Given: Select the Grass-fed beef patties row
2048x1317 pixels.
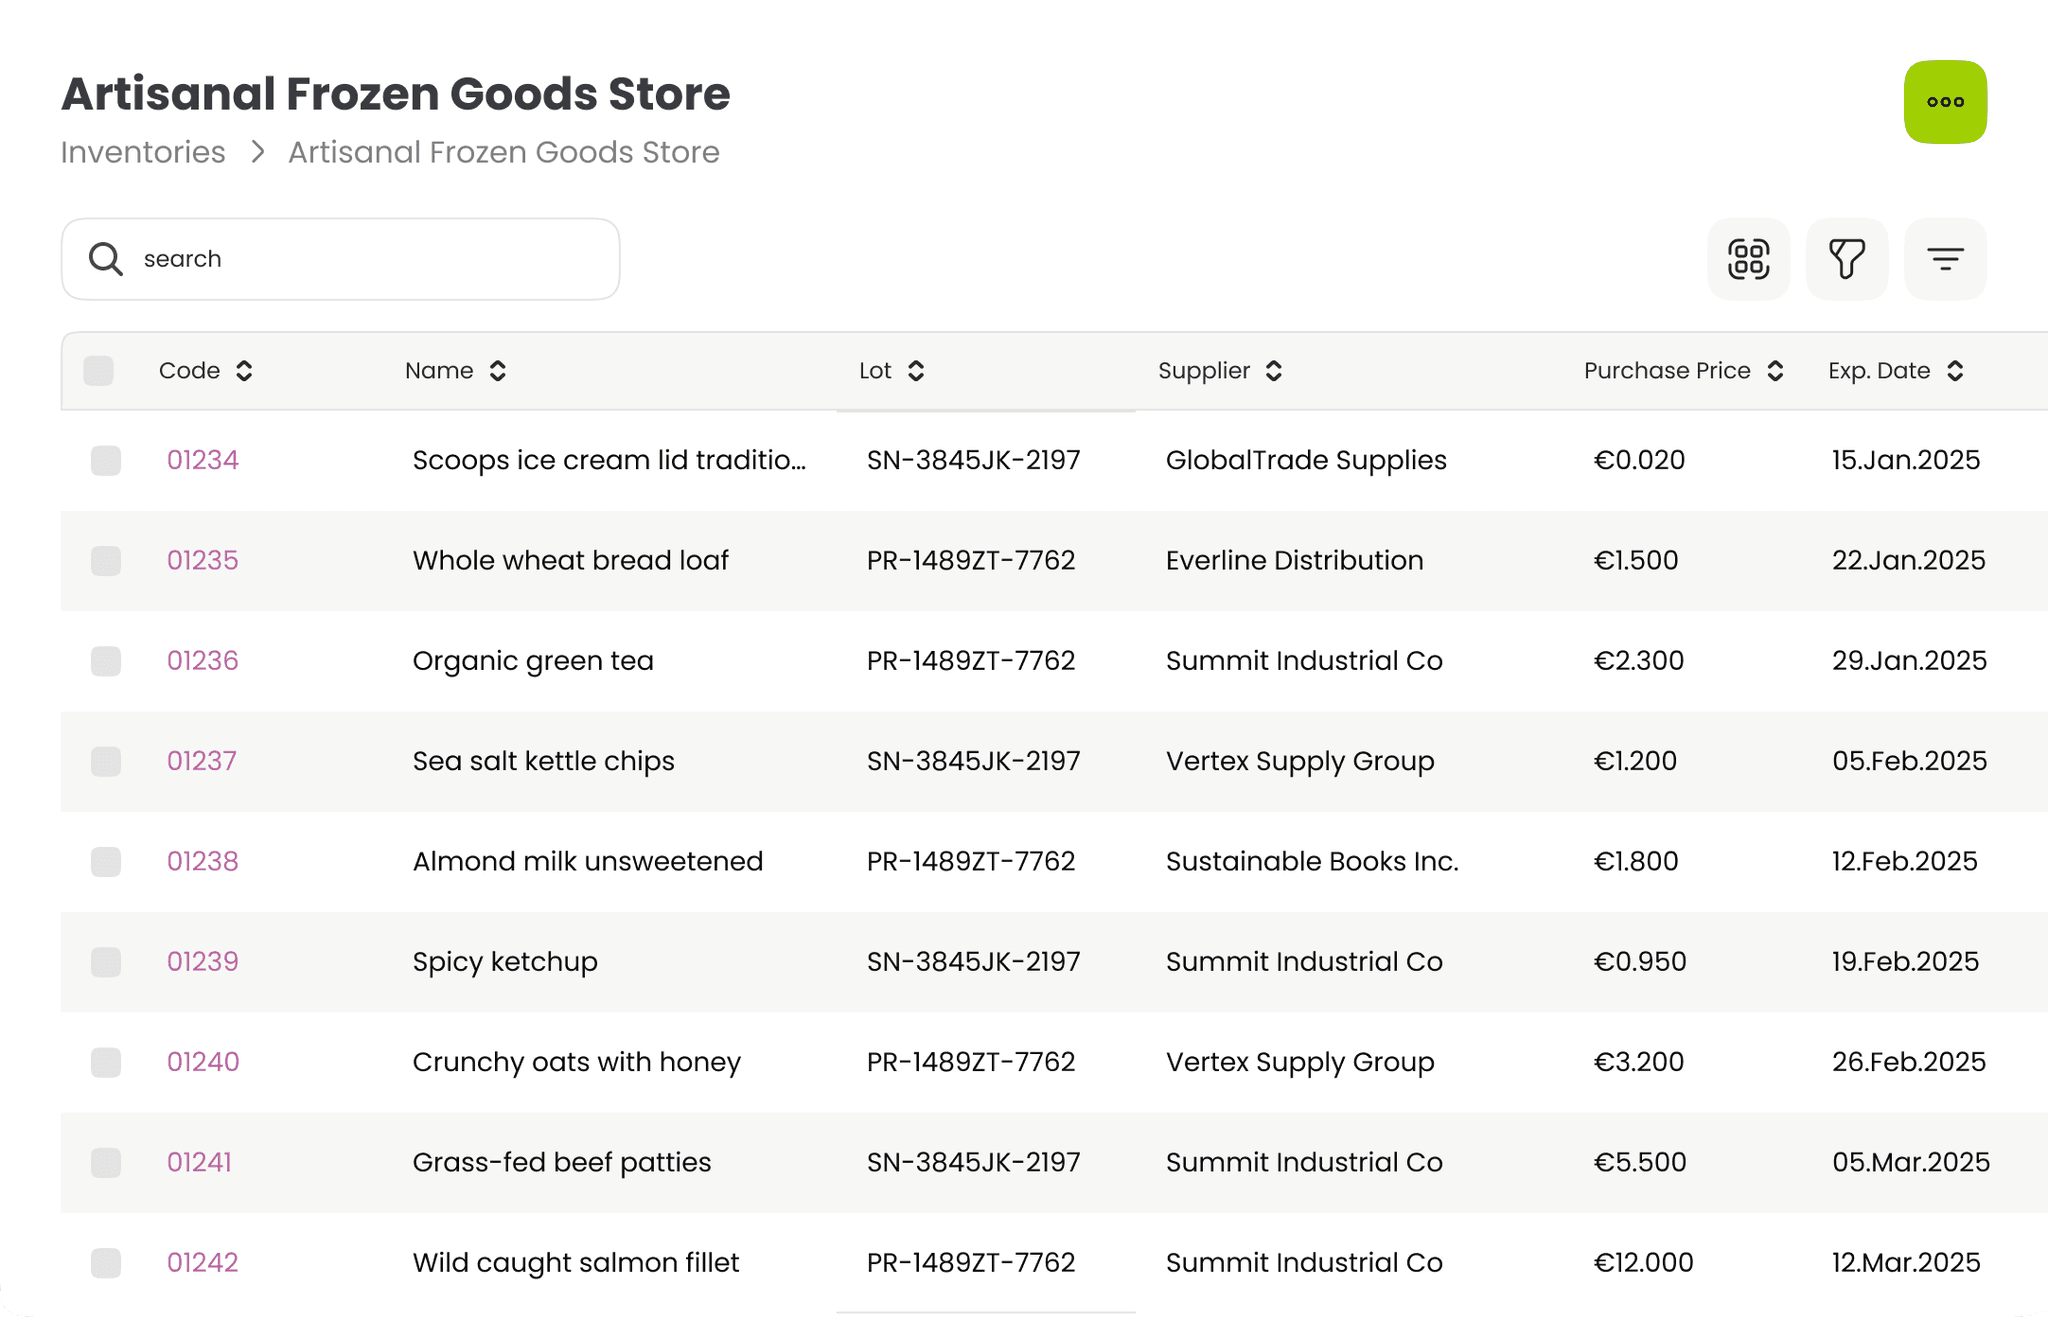Looking at the screenshot, I should click(104, 1162).
